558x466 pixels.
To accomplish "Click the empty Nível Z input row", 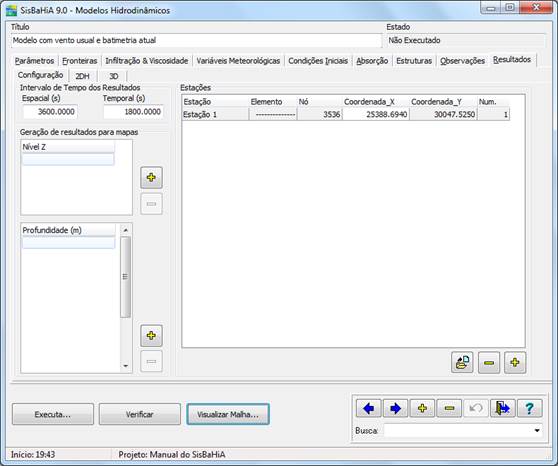I will (x=68, y=159).
